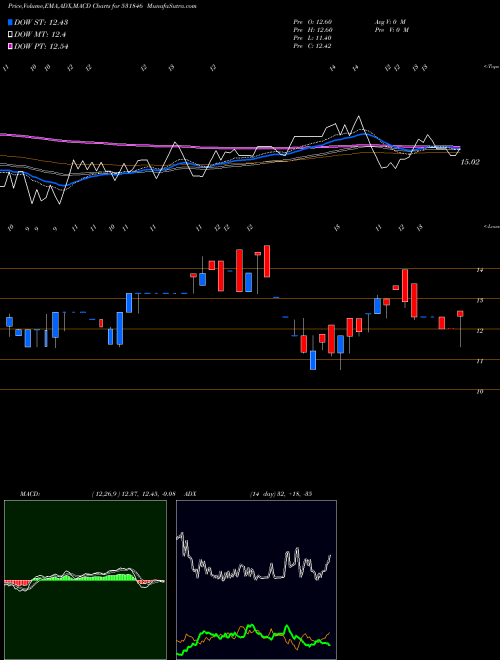Click the 10 price axis label
The height and width of the screenshot is (660, 500).
pyautogui.click(x=479, y=391)
